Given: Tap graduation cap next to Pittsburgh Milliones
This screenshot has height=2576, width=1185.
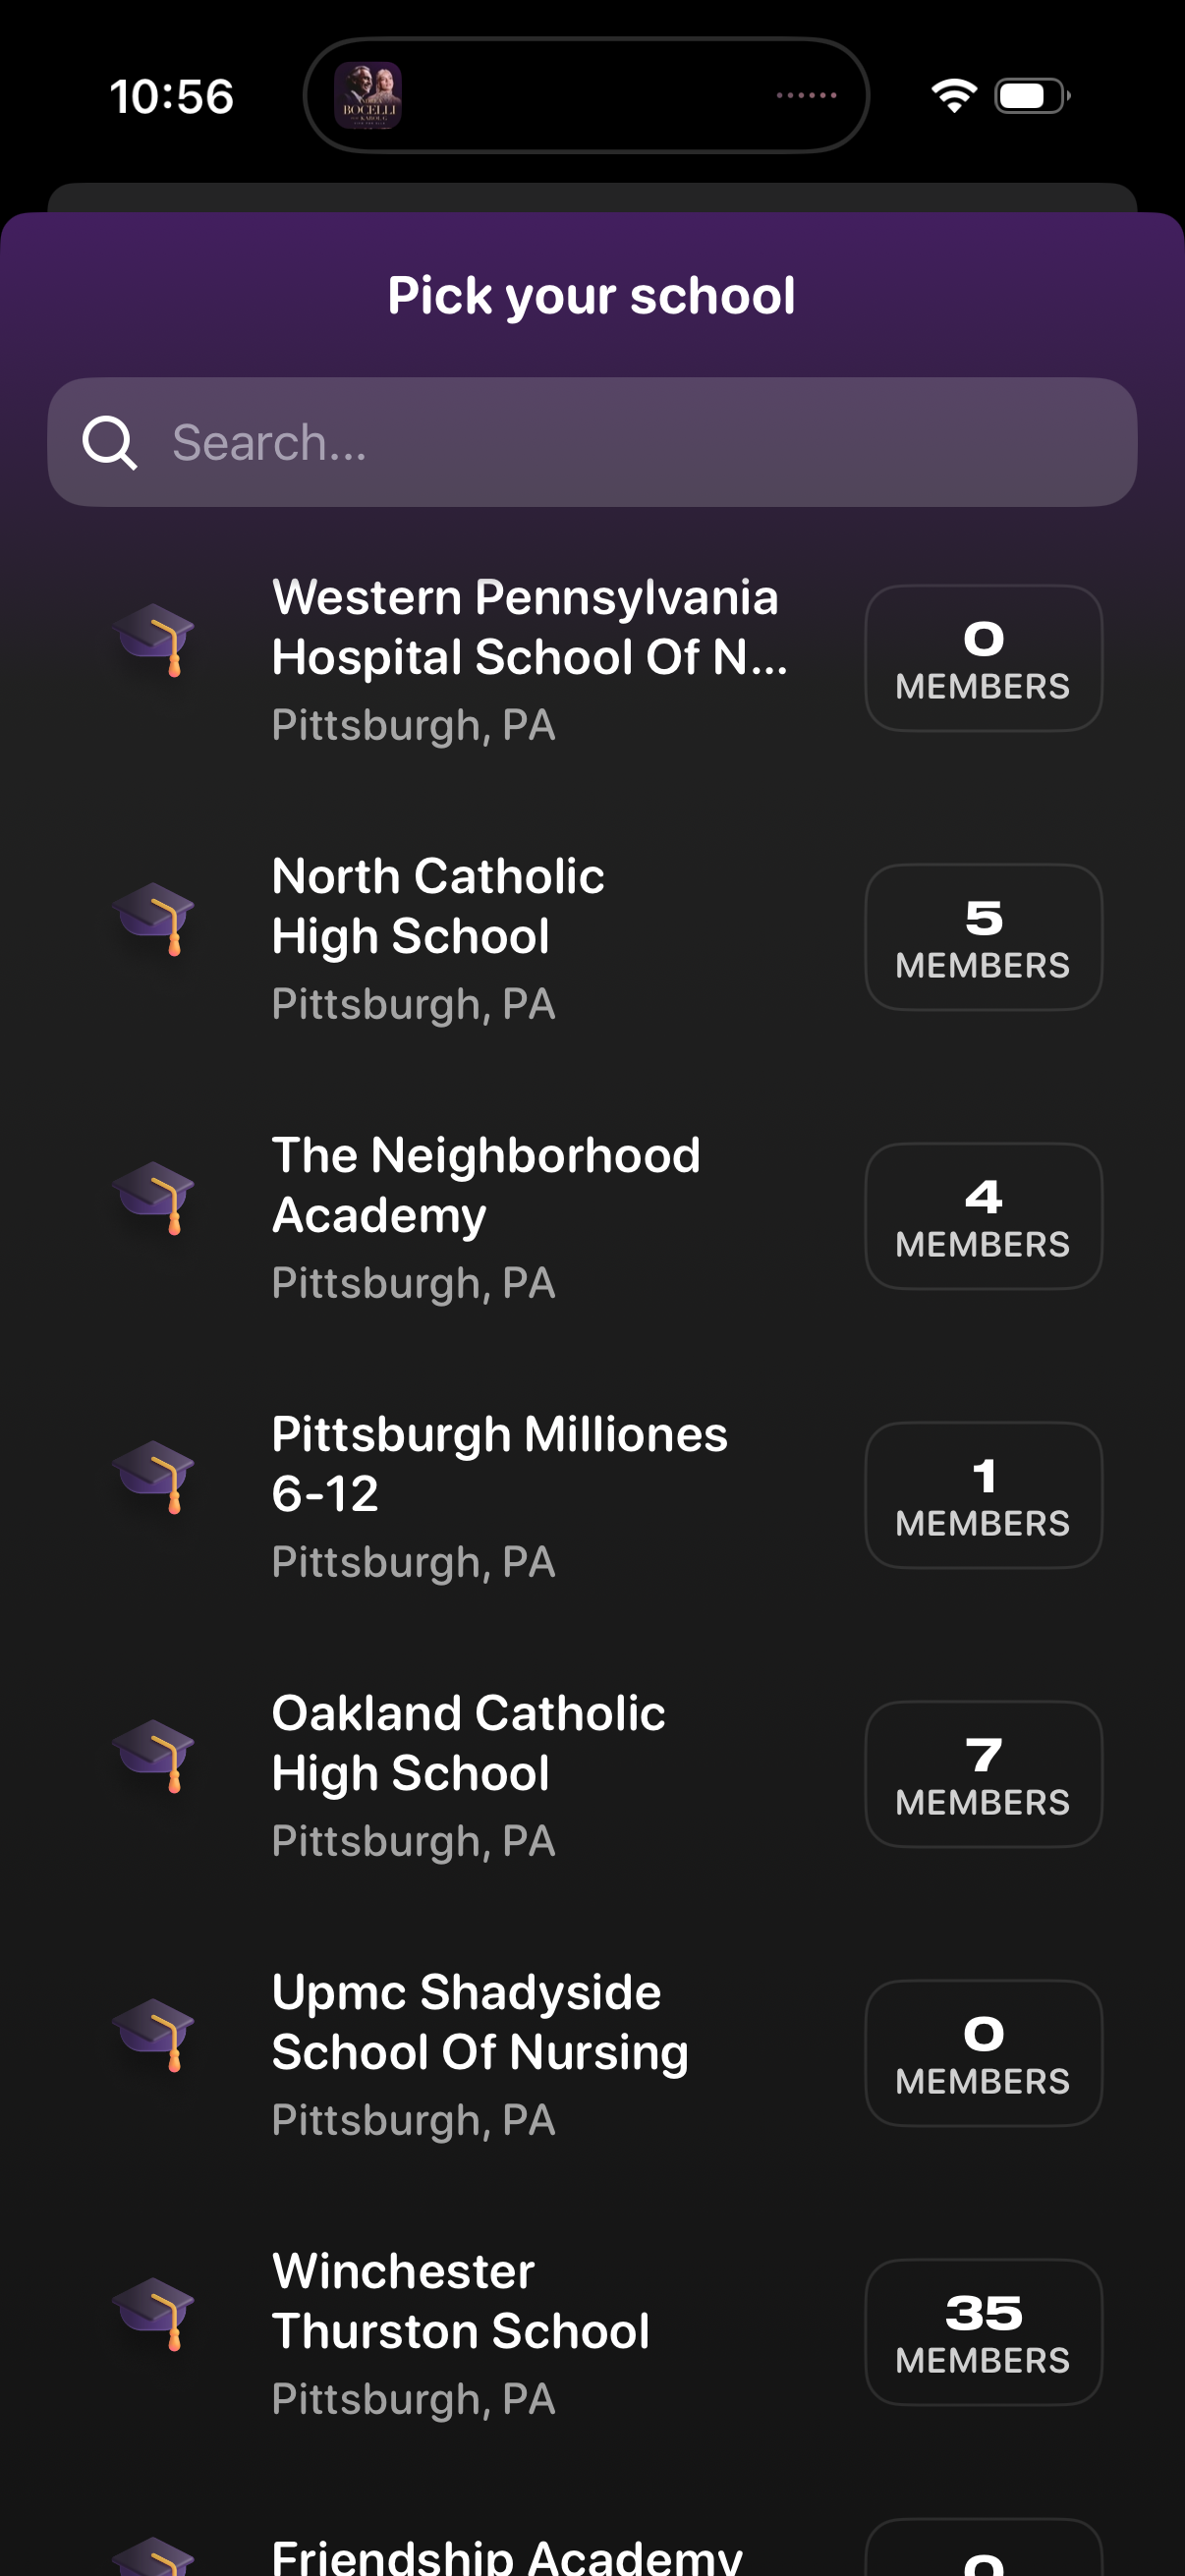Looking at the screenshot, I should [155, 1476].
